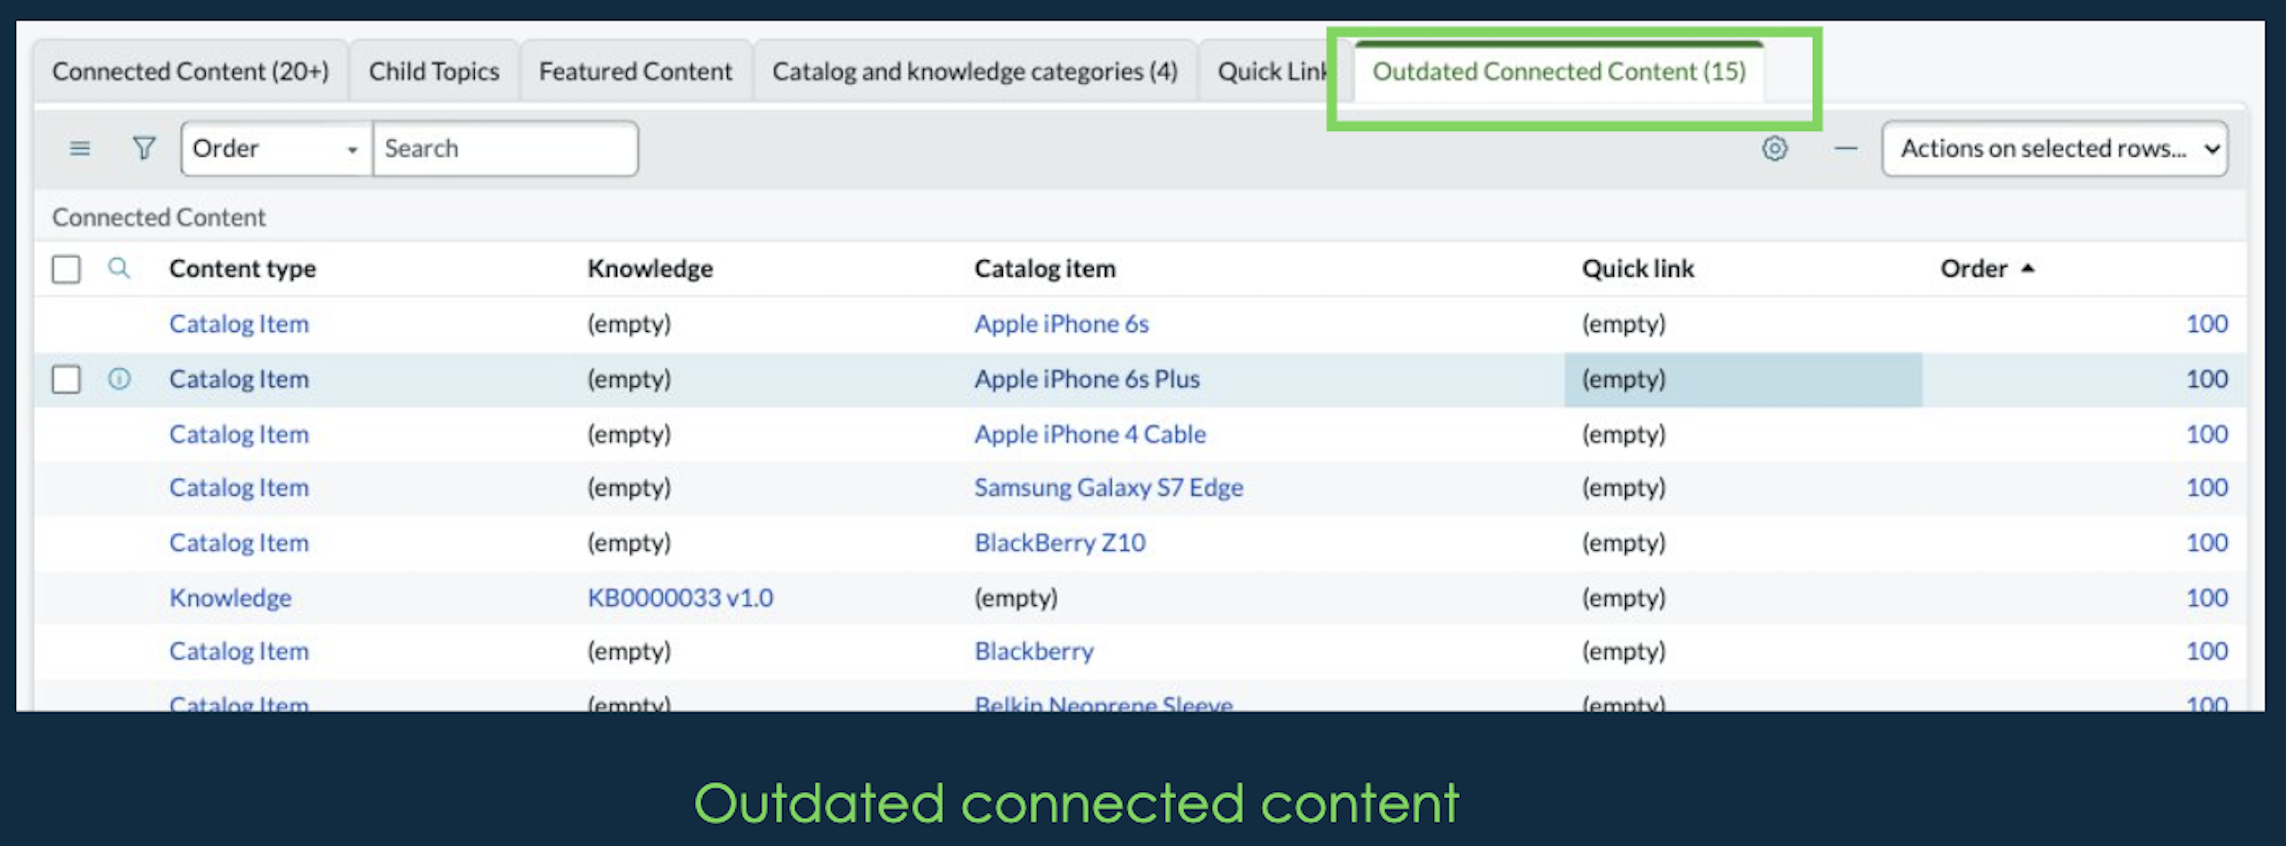
Task: Click the column search magnifier icon
Action: (x=119, y=268)
